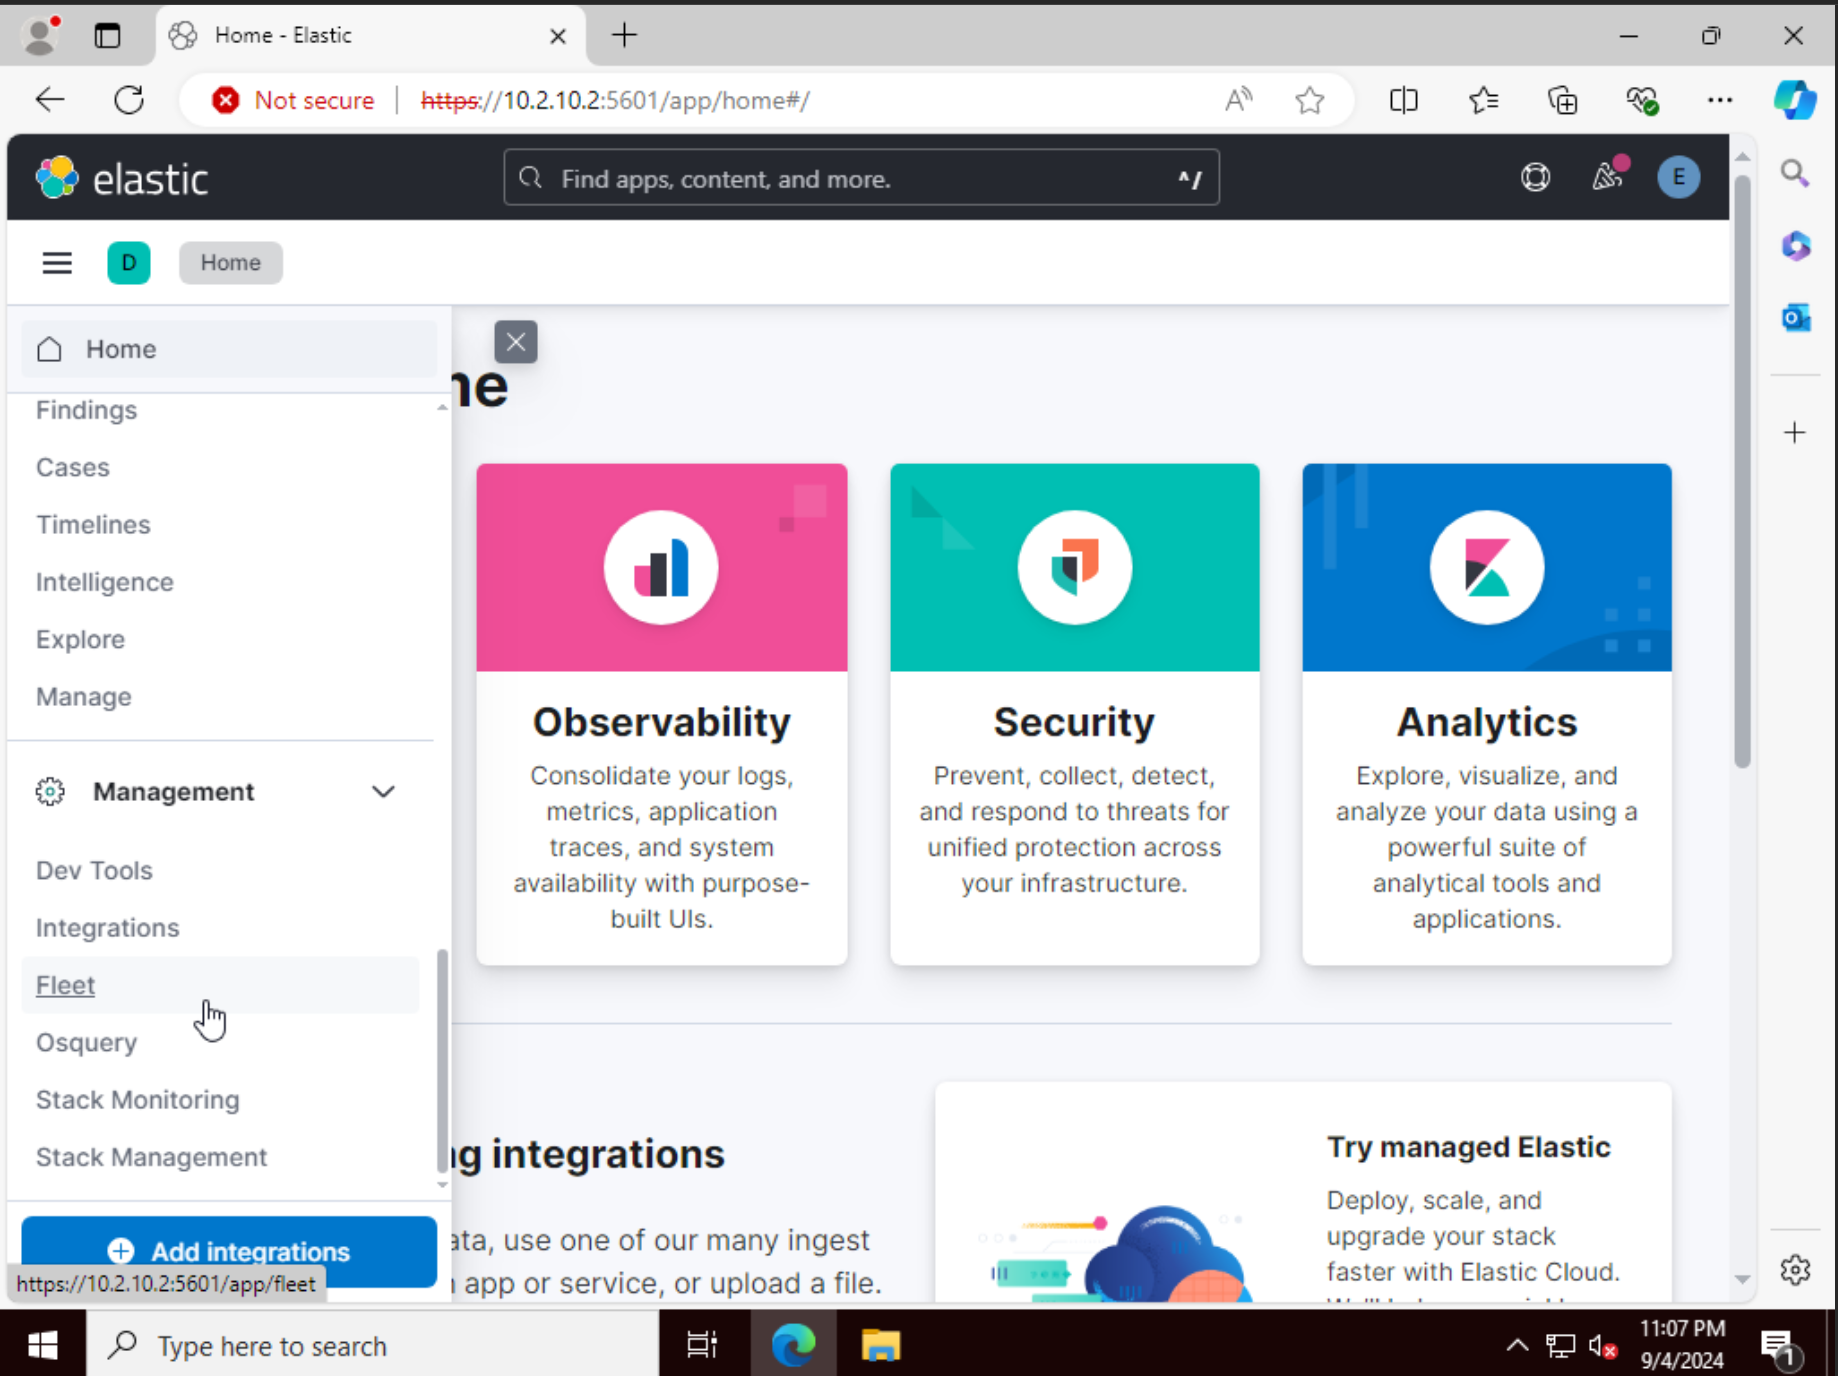
Task: Open Explore in the side menu
Action: point(81,639)
